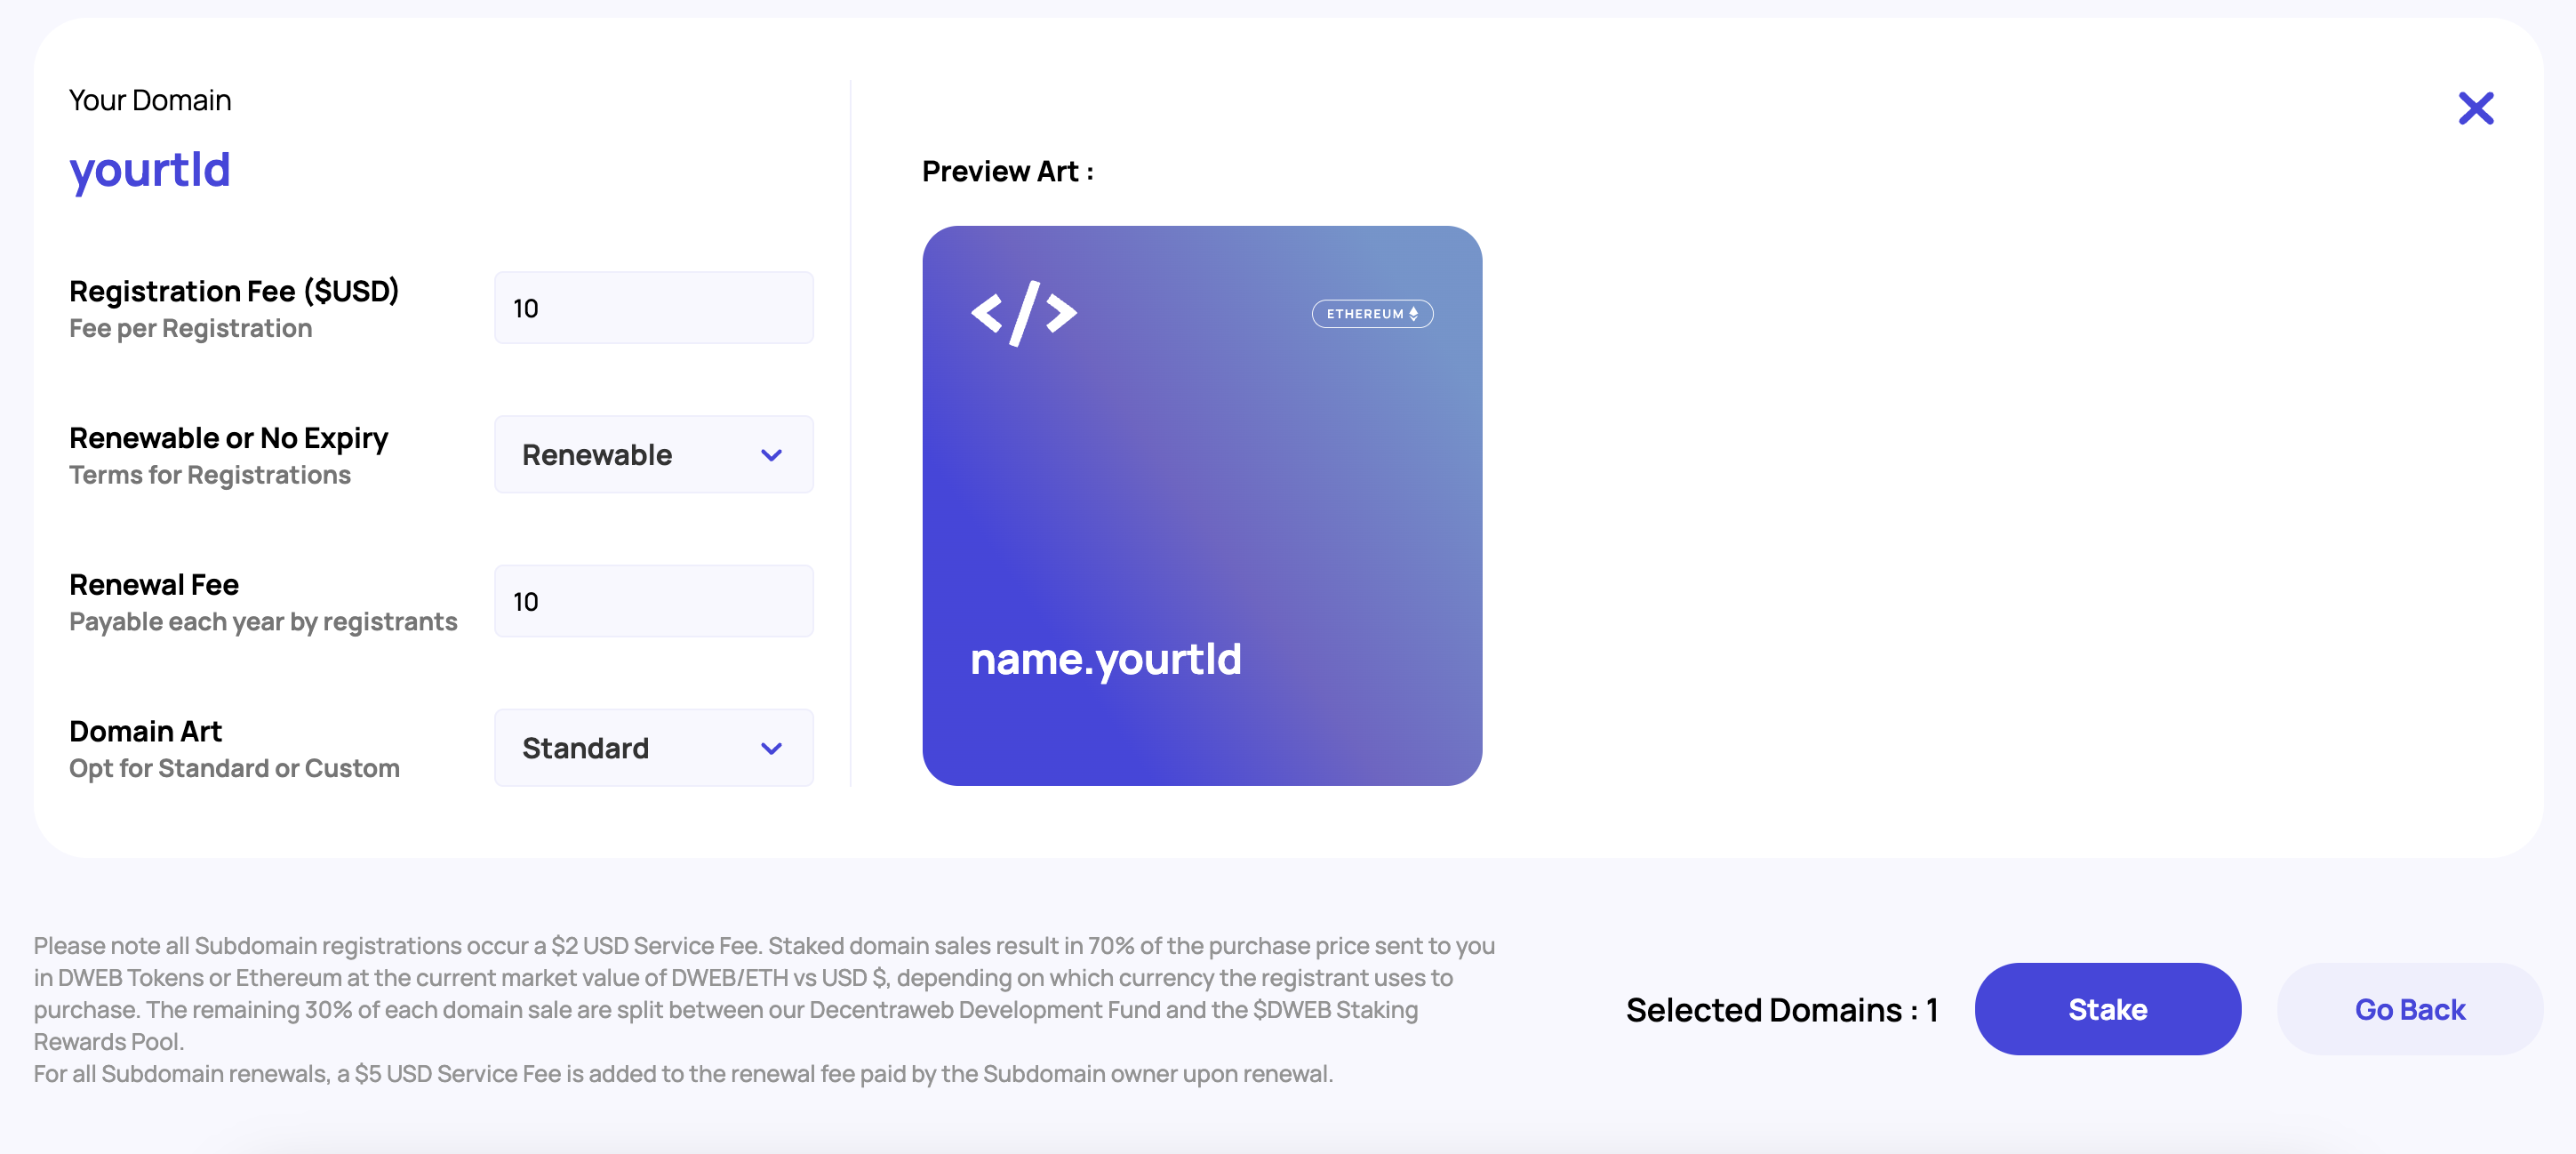Viewport: 2576px width, 1154px height.
Task: Click the Registration Fee ($USD) label
Action: click(234, 291)
